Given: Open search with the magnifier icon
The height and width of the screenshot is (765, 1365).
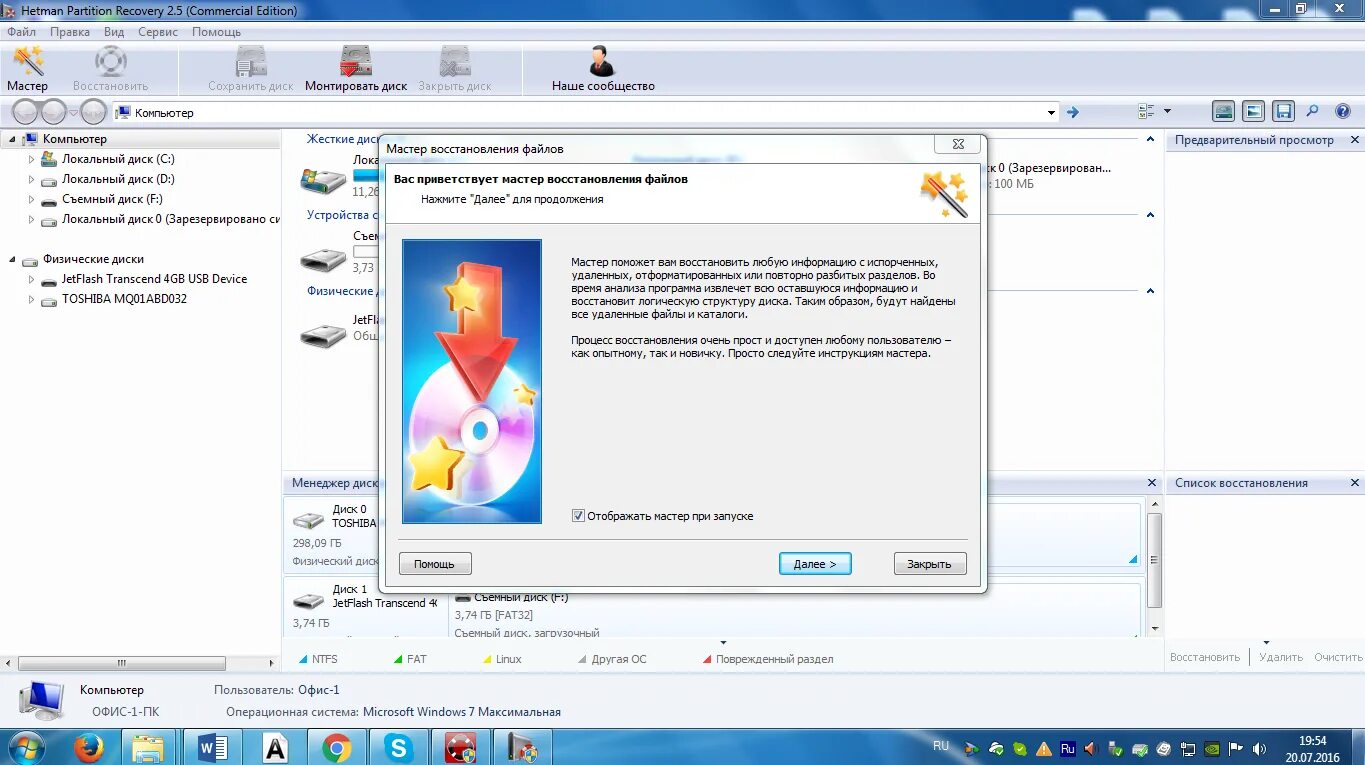Looking at the screenshot, I should (x=1313, y=112).
